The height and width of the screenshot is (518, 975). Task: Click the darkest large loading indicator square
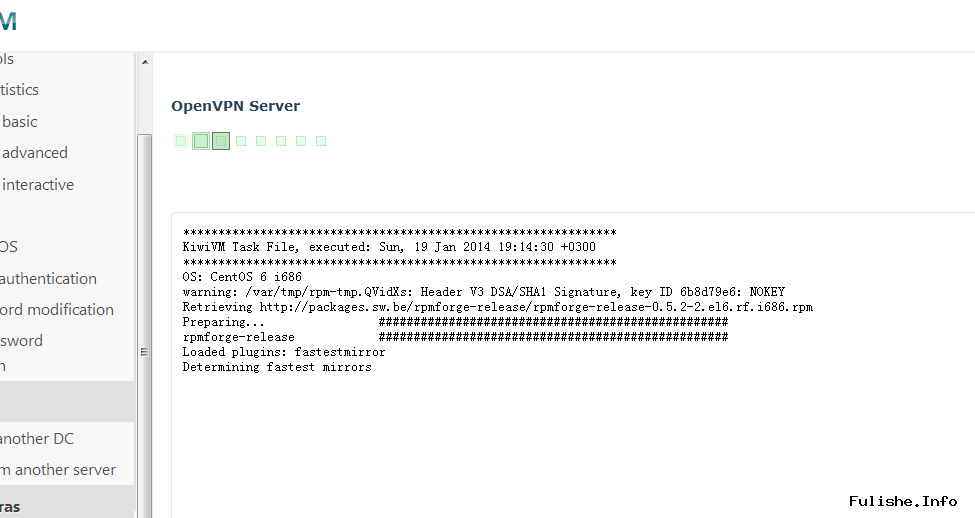[x=221, y=141]
